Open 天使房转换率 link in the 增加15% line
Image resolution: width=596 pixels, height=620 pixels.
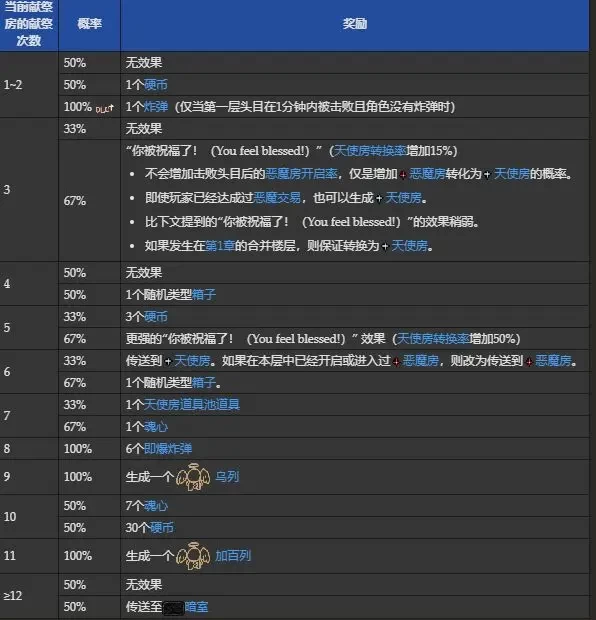(370, 151)
